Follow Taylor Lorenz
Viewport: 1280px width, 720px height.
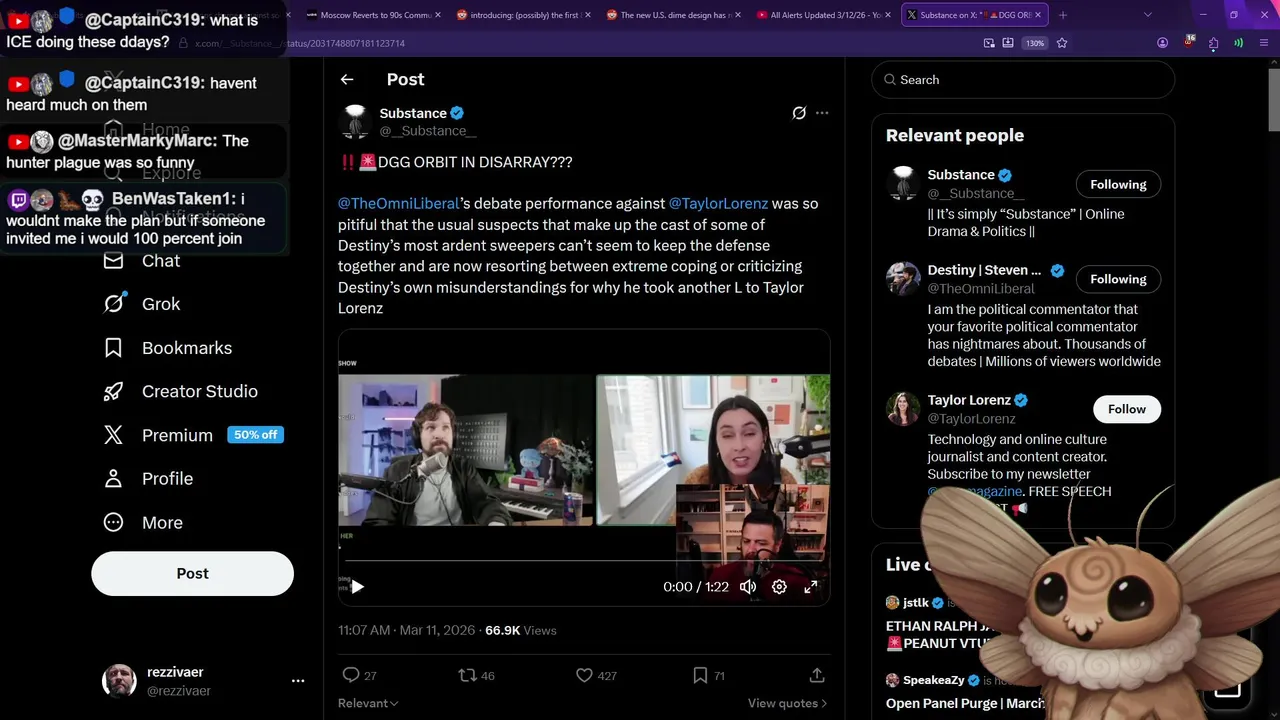point(1126,409)
